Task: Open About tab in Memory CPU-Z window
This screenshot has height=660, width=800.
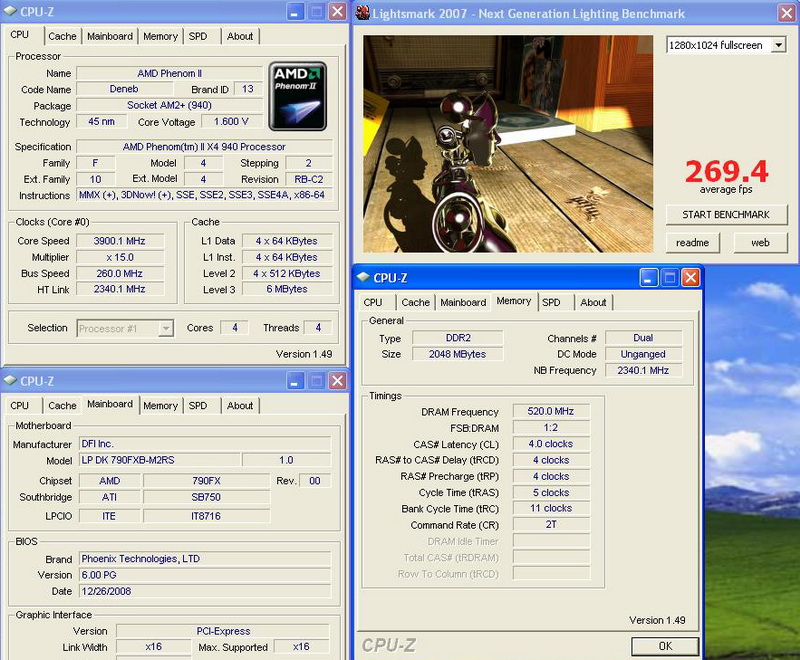Action: point(593,302)
